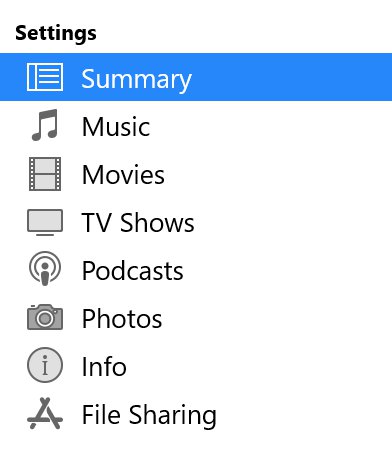Show the Photos sync label
This screenshot has height=449, width=392.
[122, 318]
